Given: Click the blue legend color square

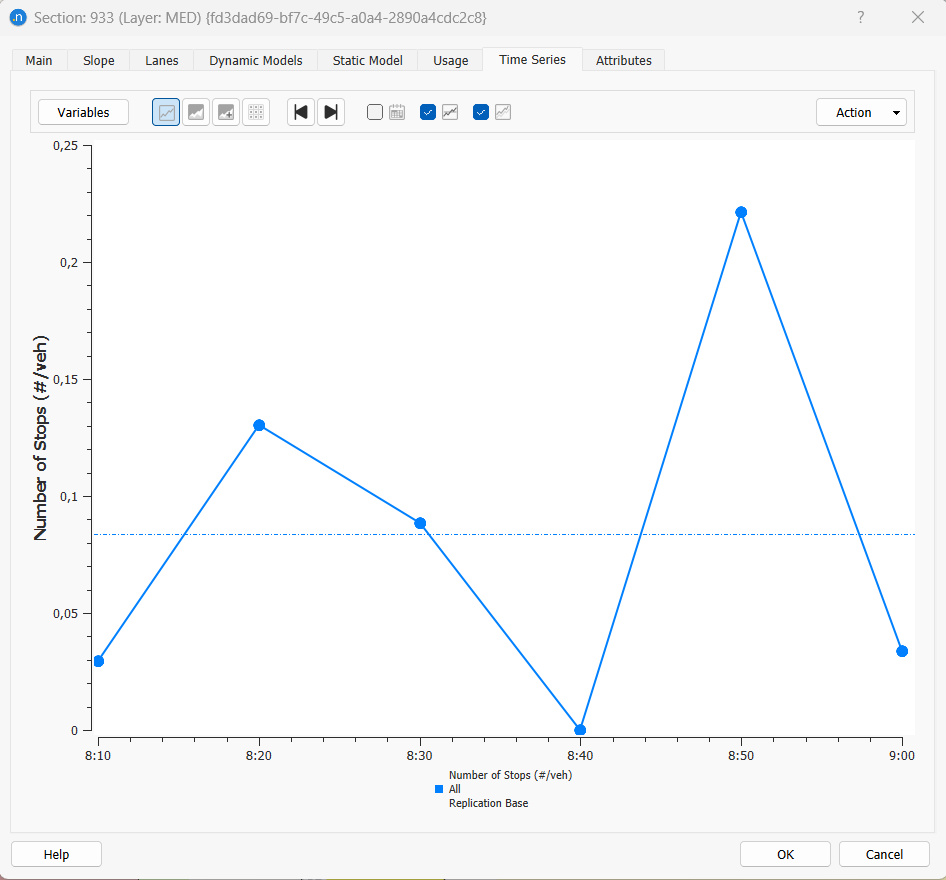Looking at the screenshot, I should coord(439,789).
